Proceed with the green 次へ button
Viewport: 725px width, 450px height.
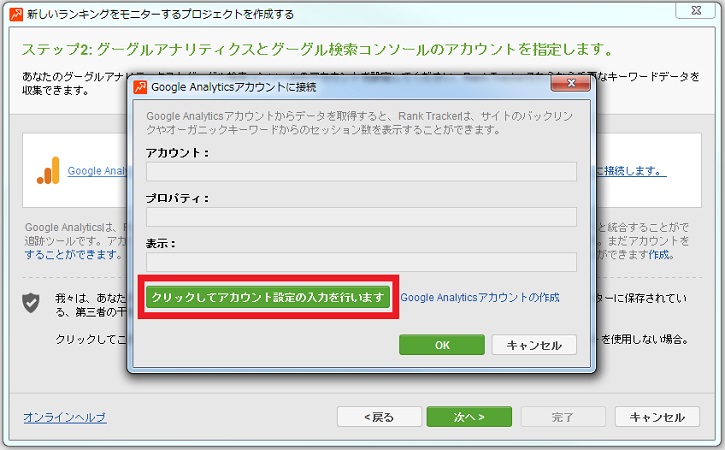pos(469,417)
